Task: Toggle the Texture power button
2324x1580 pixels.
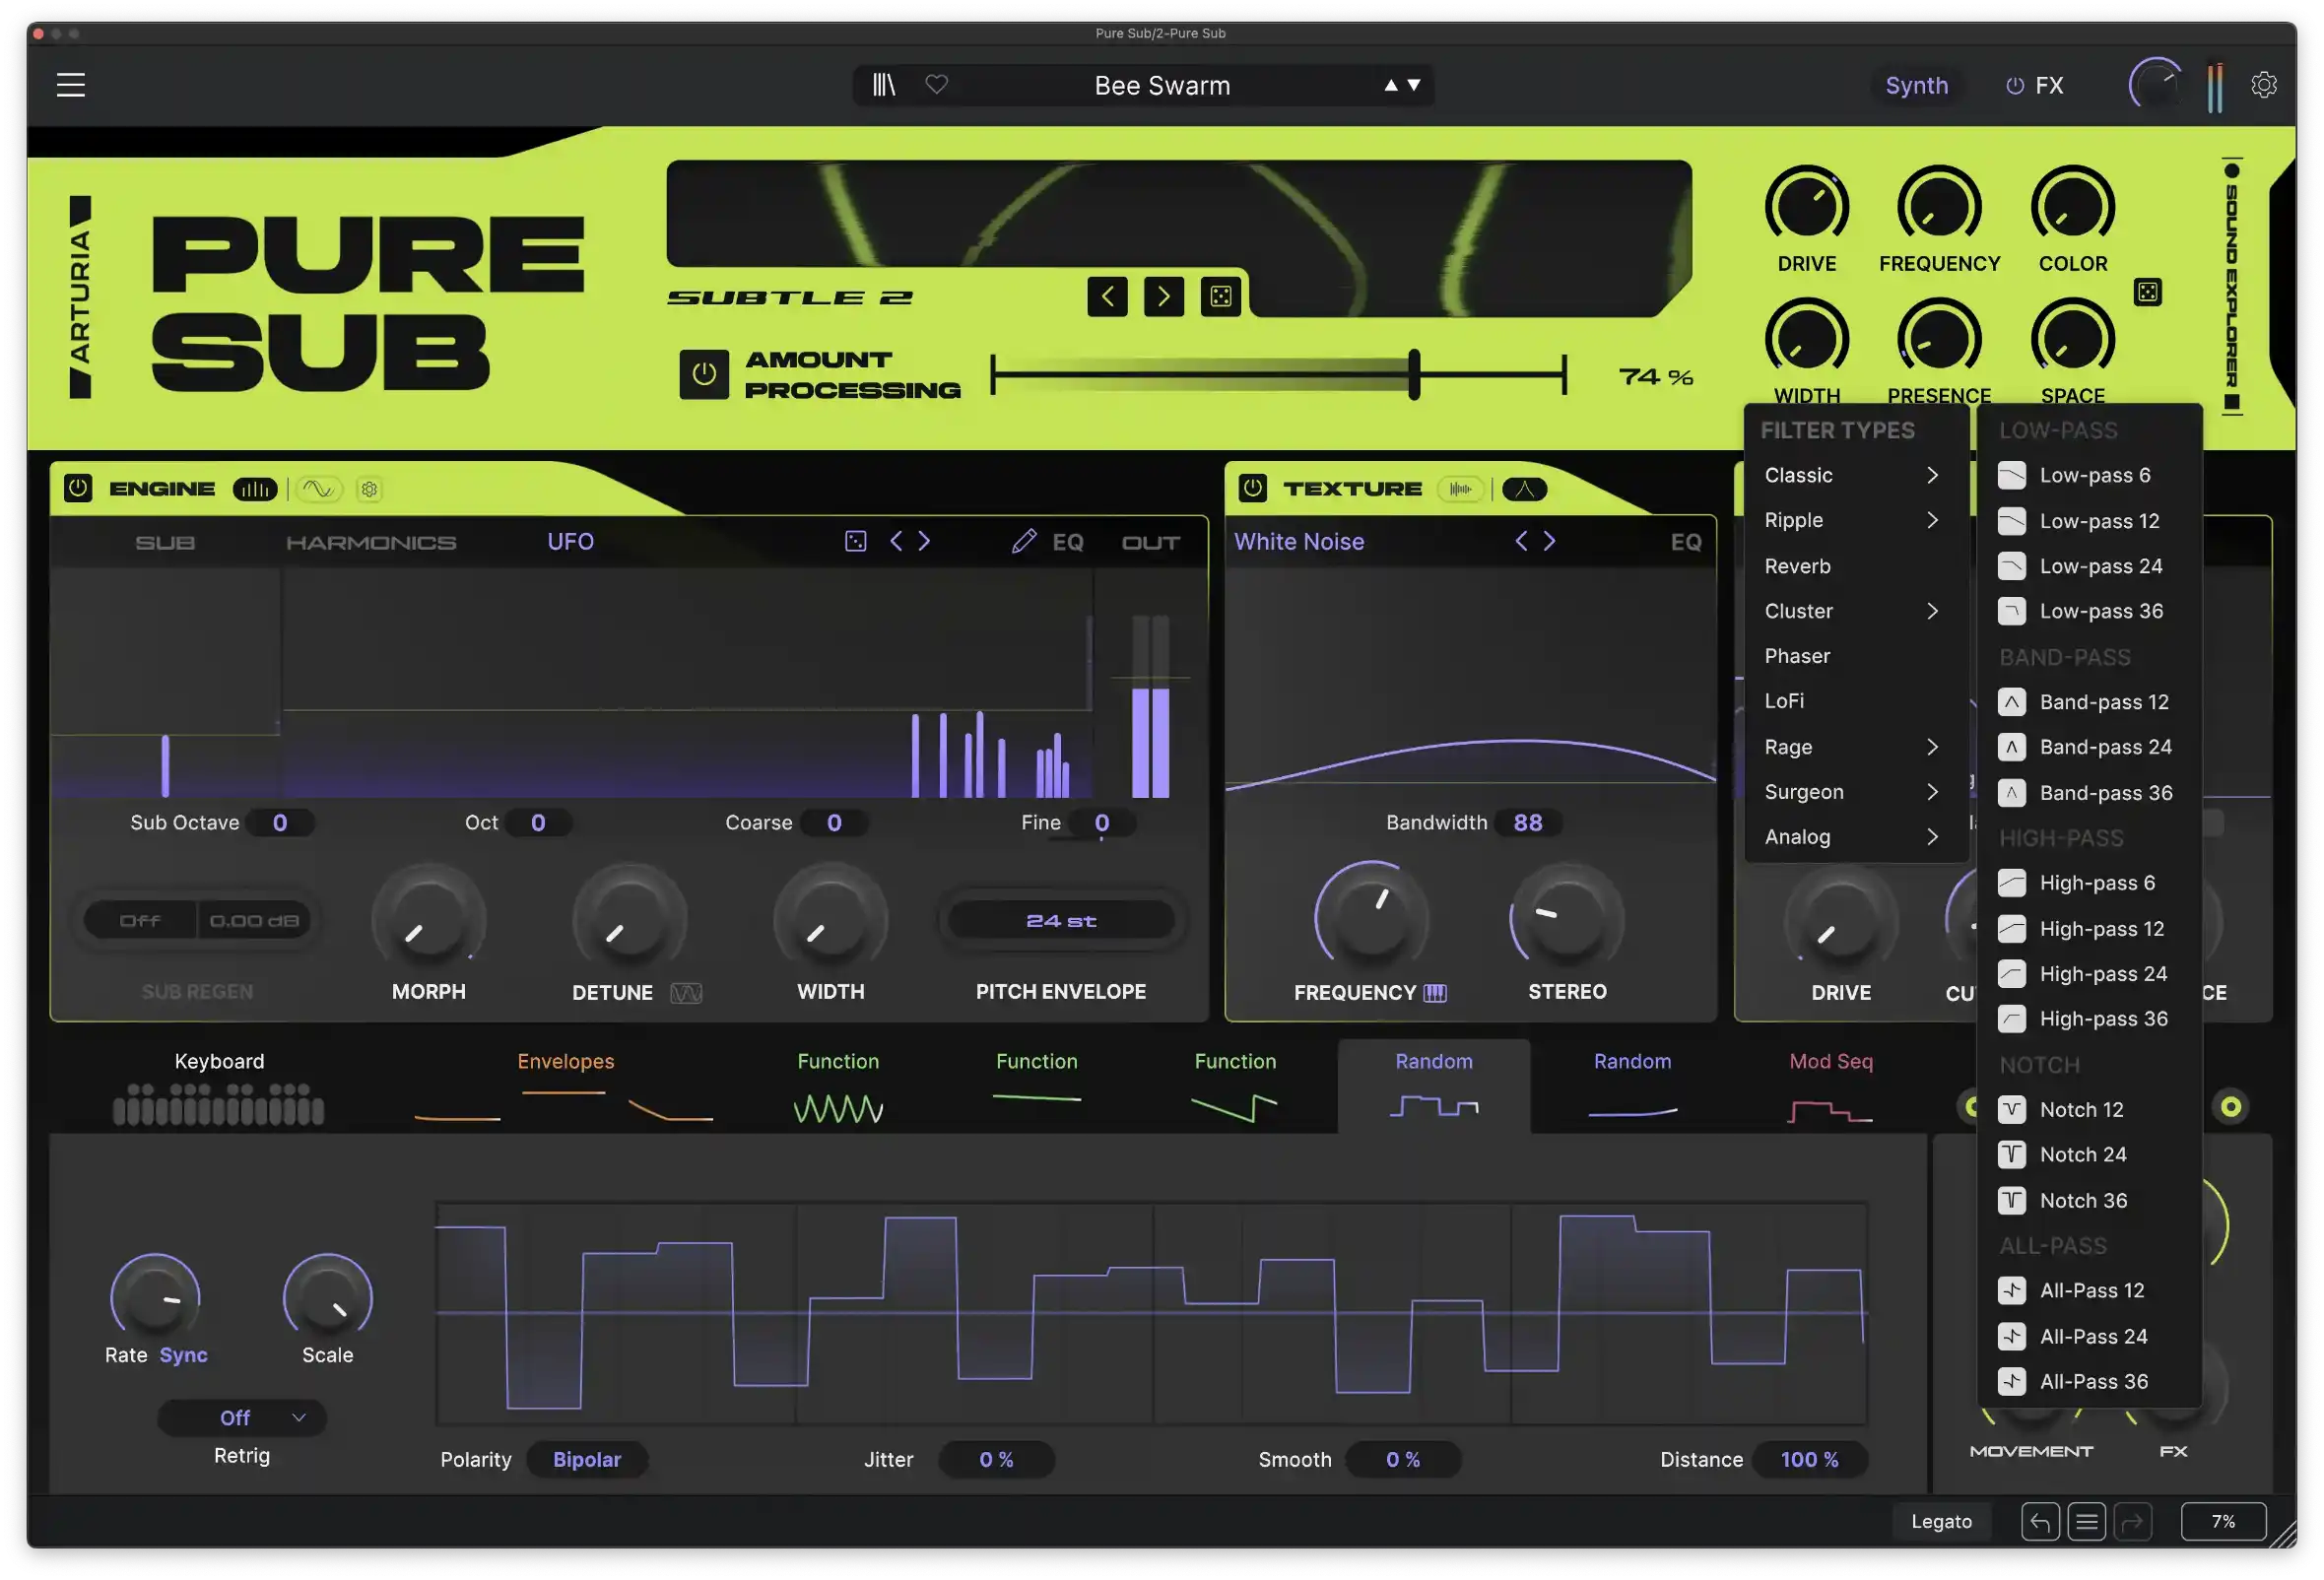Action: pos(1252,488)
